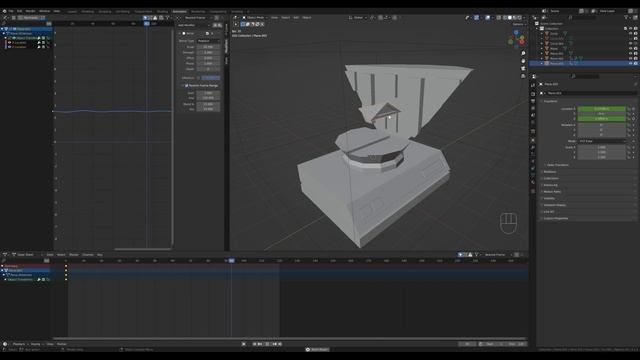
Task: Click the Location X field in Transform panel
Action: coord(601,109)
